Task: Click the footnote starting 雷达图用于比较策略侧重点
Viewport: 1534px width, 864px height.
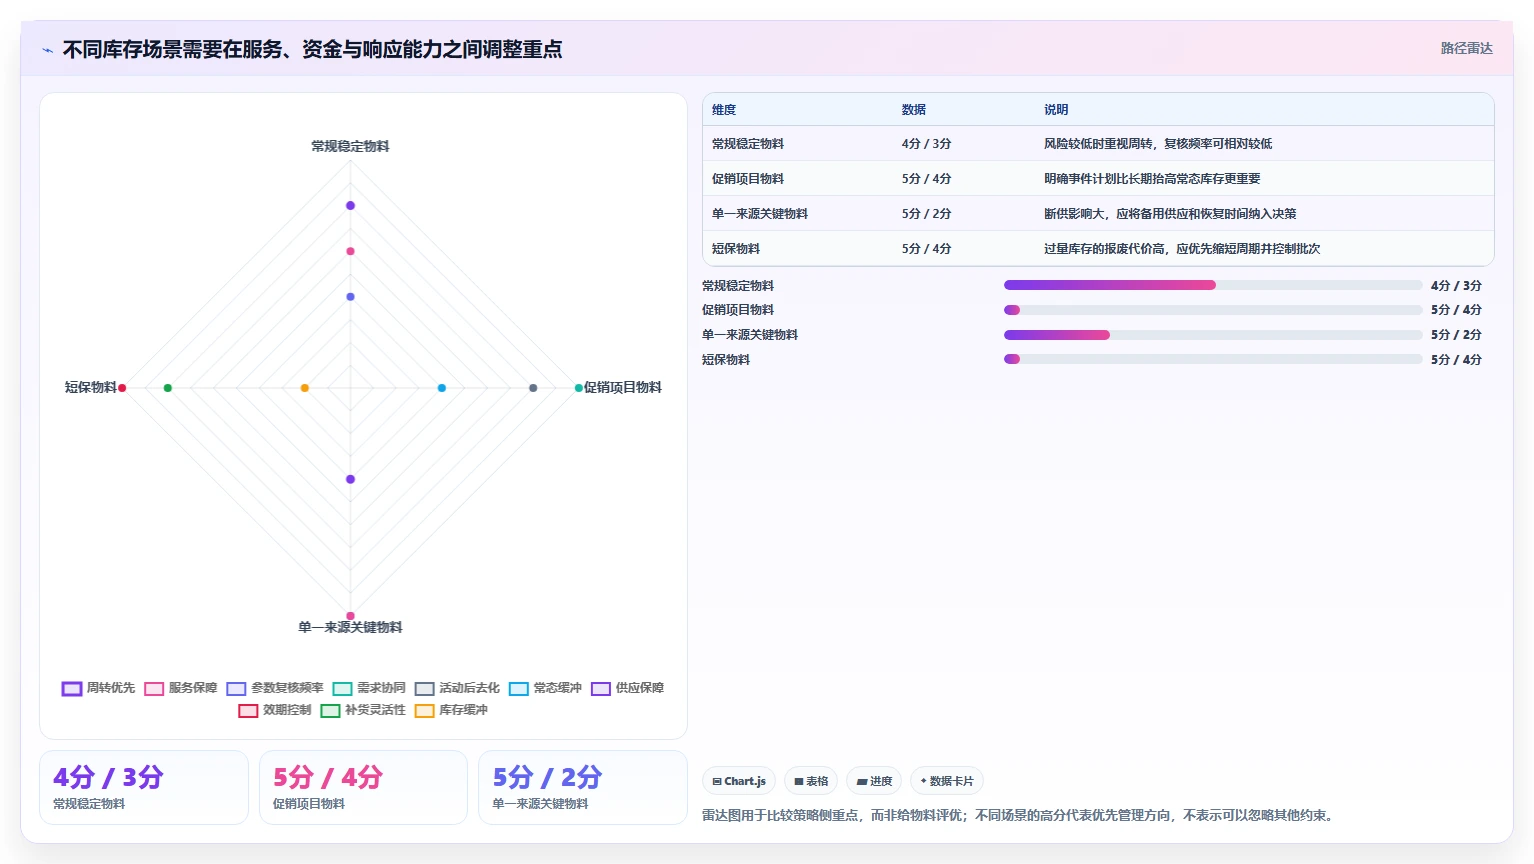Action: click(x=1020, y=816)
